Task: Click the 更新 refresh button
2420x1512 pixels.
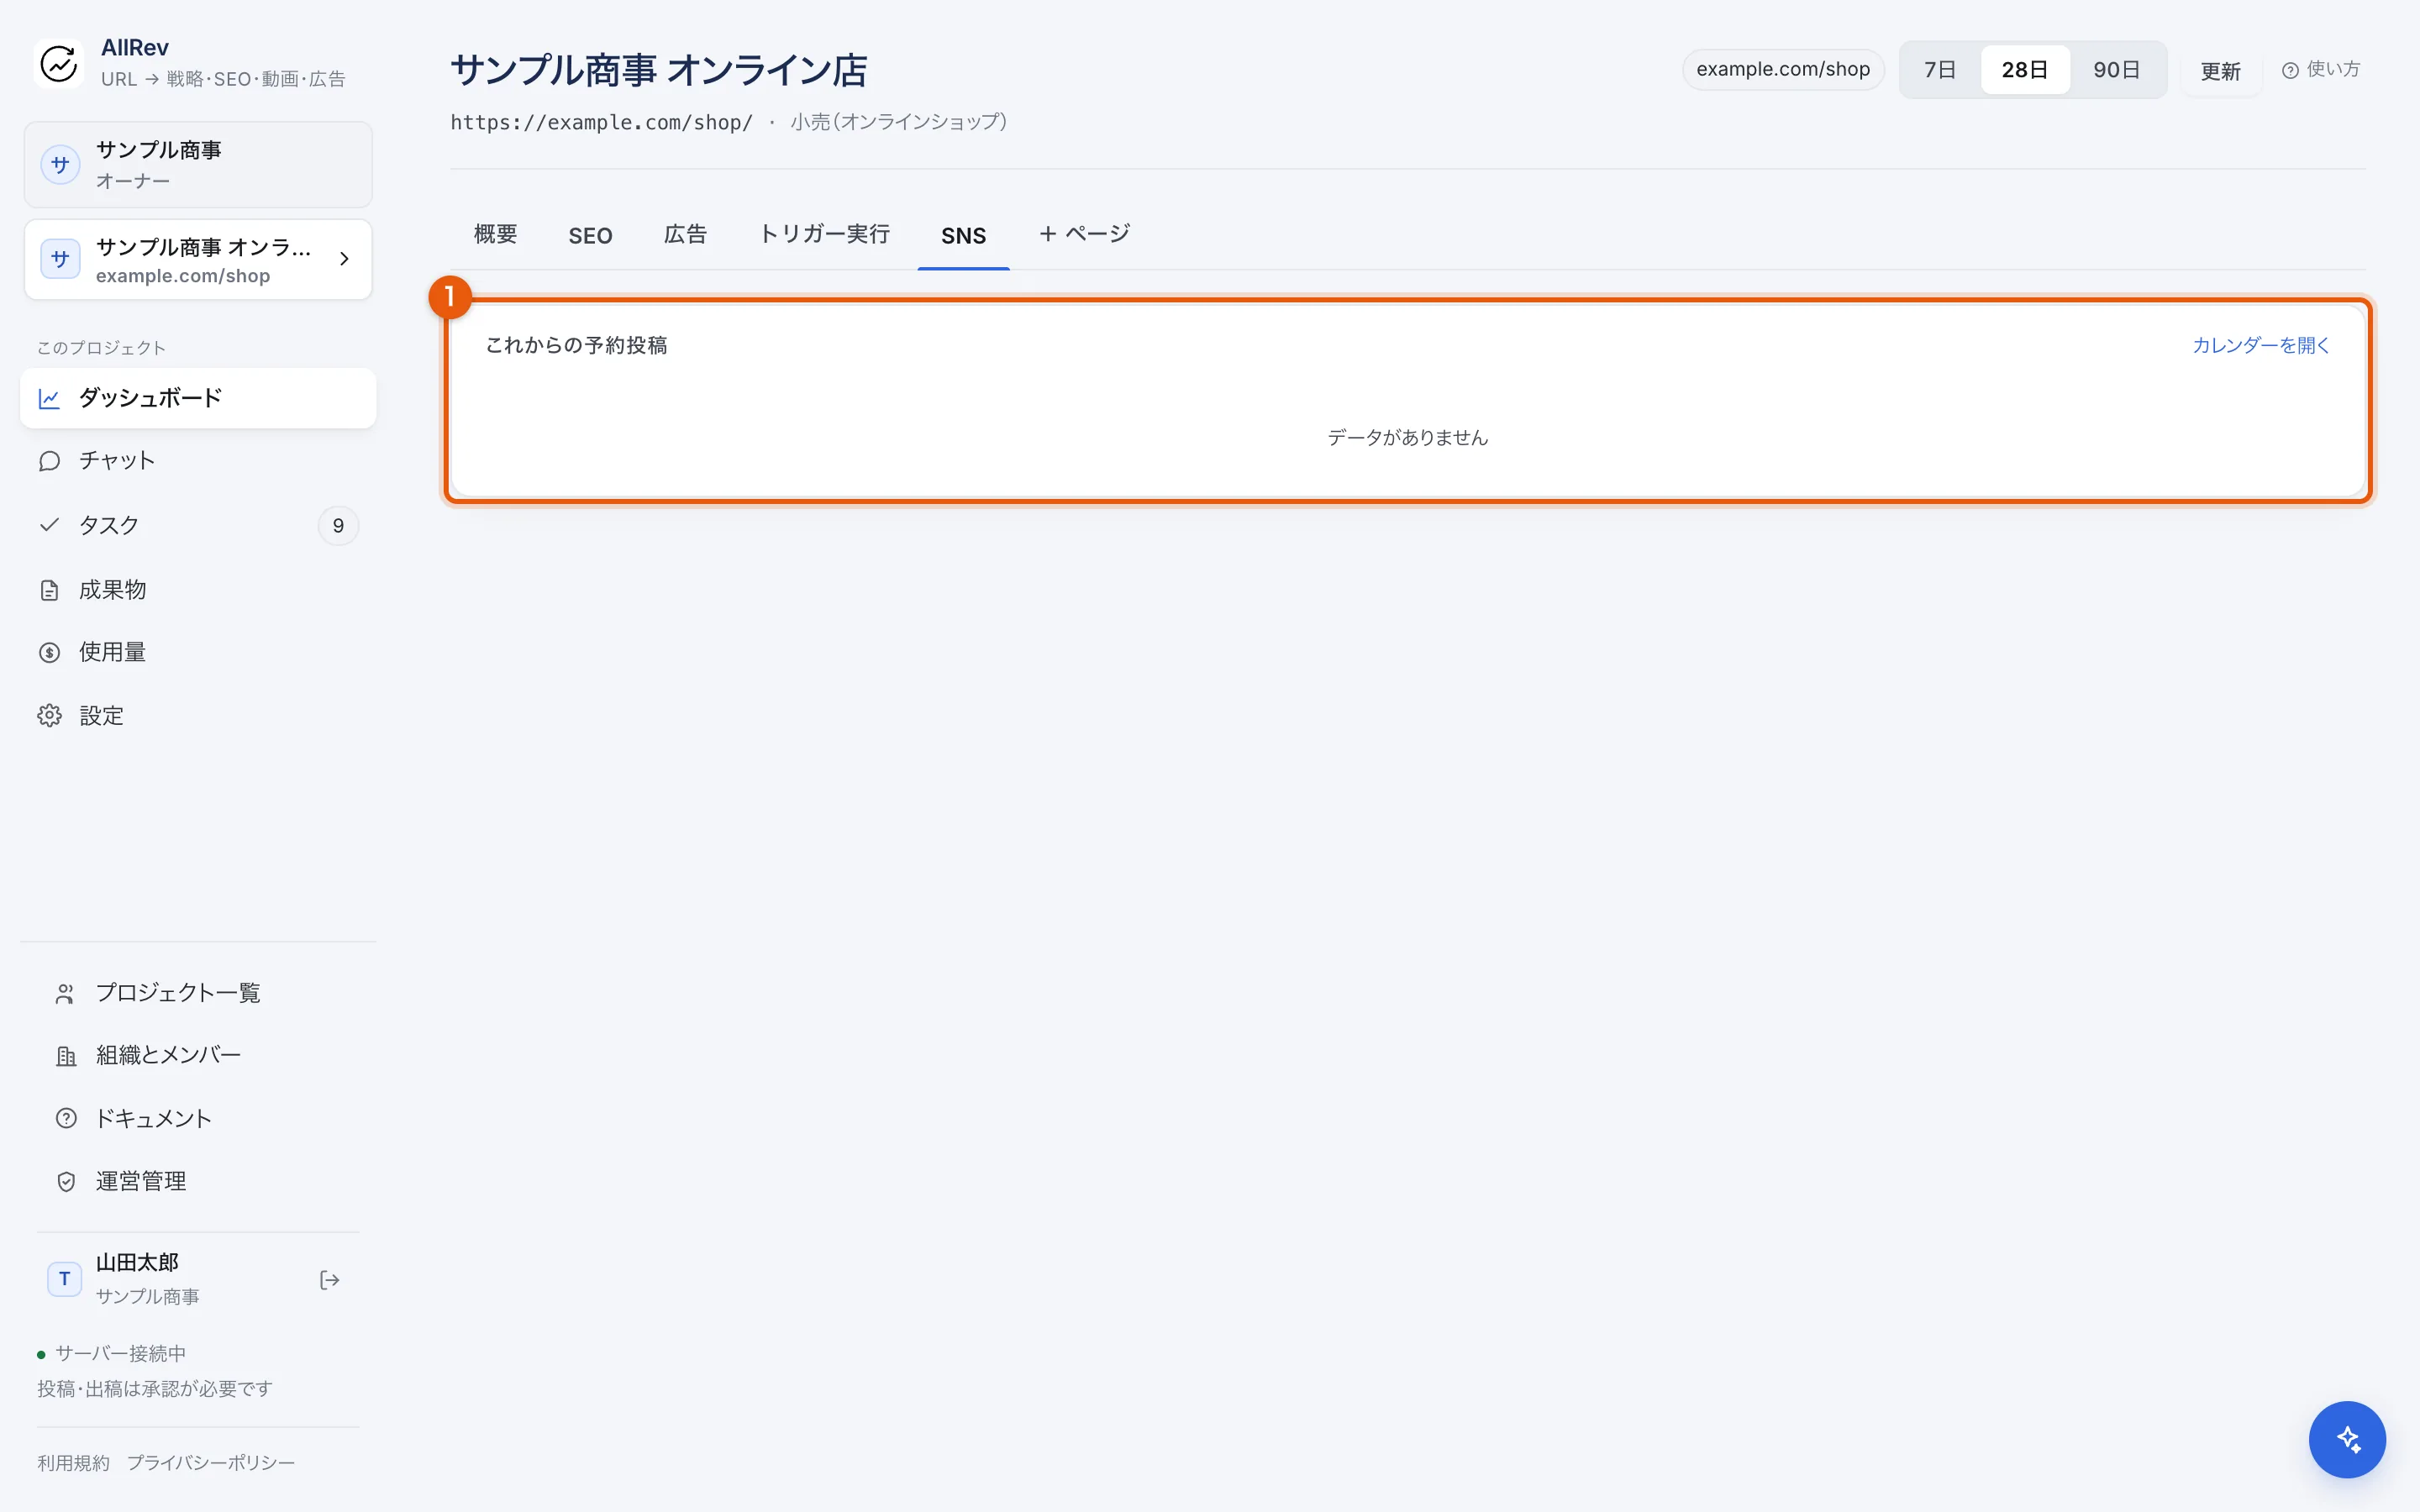Action: pyautogui.click(x=2221, y=71)
